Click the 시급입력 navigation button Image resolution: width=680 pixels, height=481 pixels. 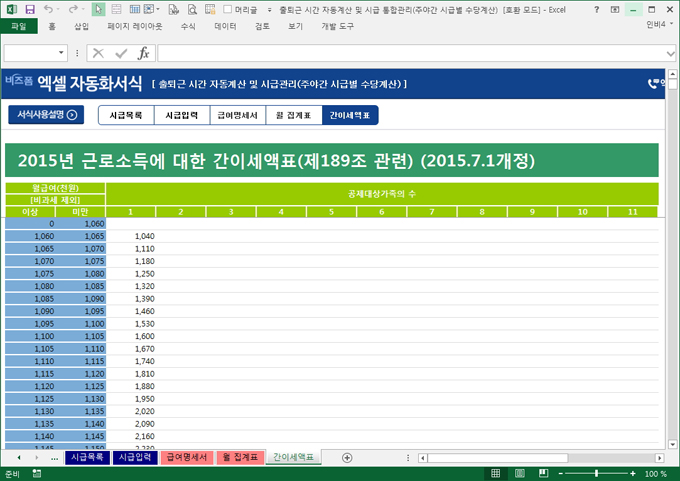point(181,116)
